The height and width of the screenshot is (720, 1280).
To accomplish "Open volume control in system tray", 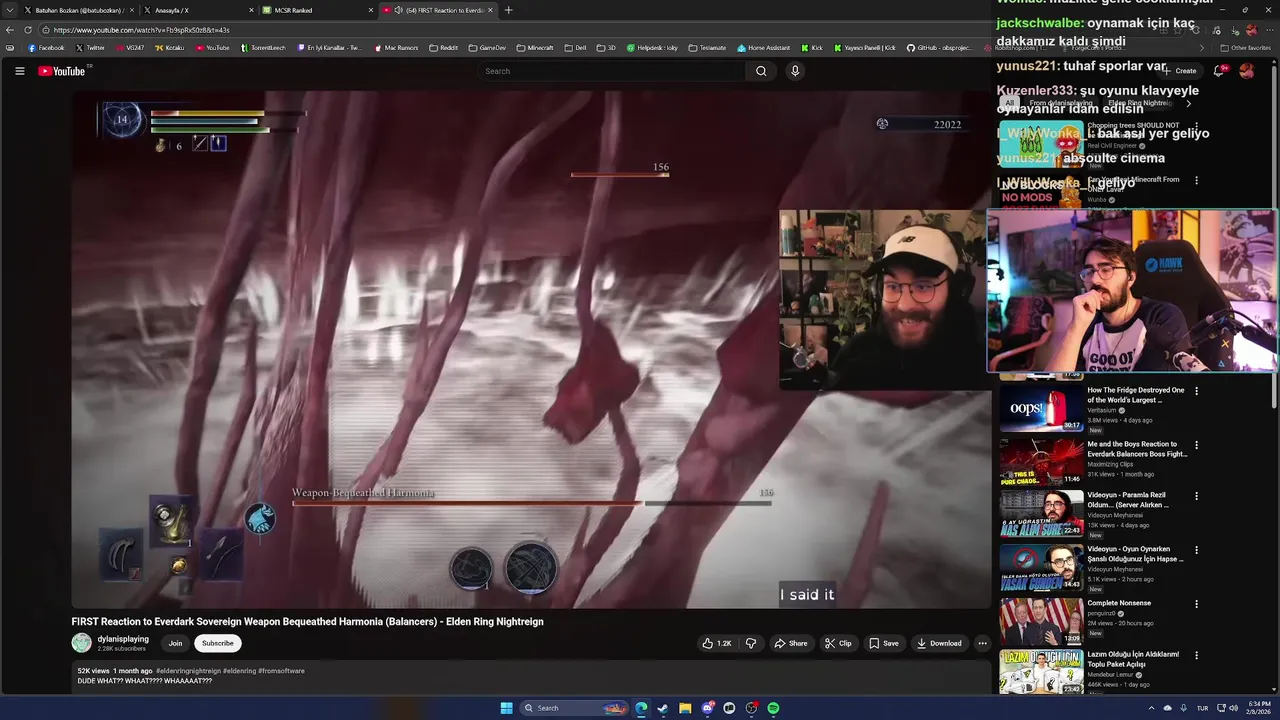I will coord(1232,708).
